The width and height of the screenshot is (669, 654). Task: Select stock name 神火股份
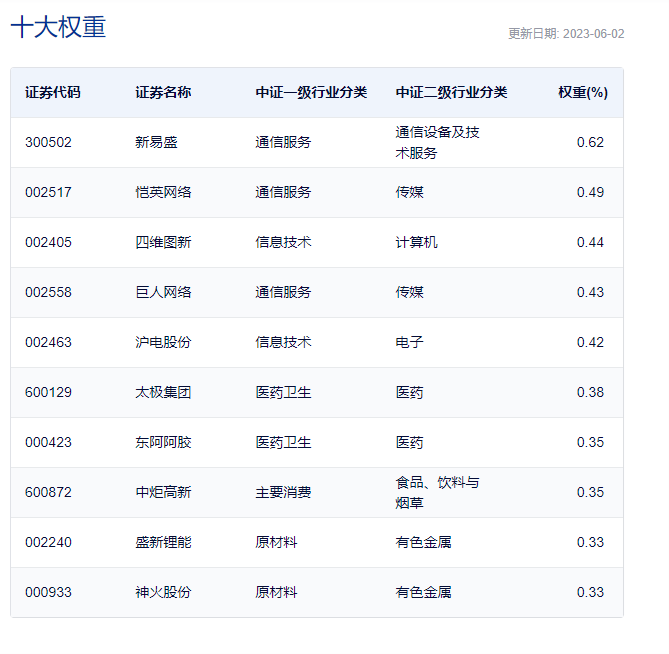[x=163, y=592]
